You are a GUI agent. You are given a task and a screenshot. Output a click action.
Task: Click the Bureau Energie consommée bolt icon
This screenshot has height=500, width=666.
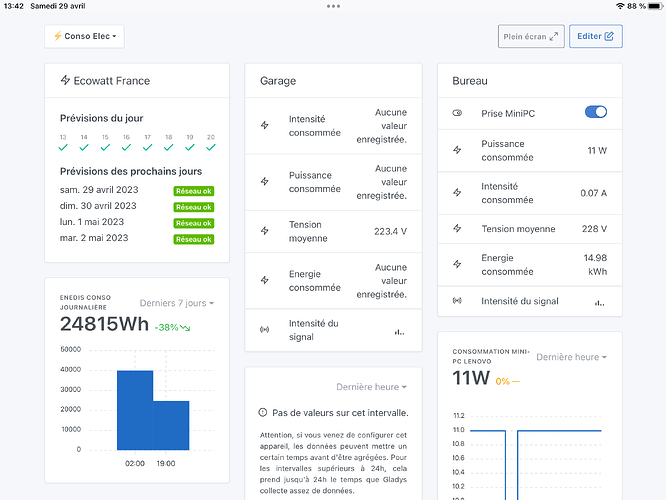[458, 264]
